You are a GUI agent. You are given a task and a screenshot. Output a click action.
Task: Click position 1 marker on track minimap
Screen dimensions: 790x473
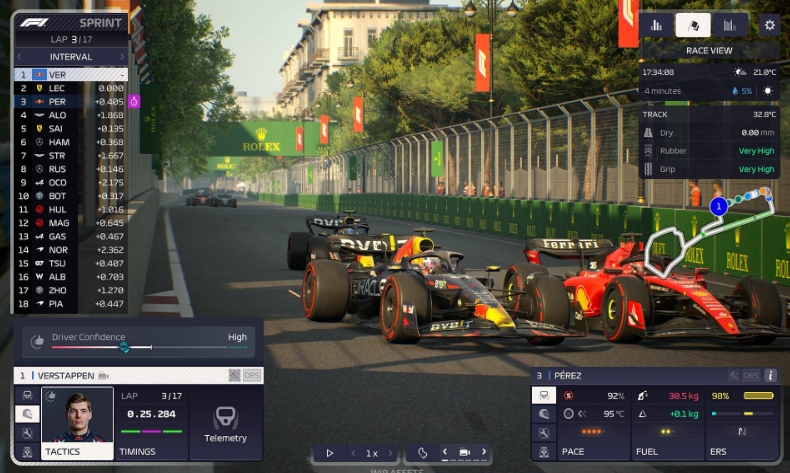[x=718, y=206]
